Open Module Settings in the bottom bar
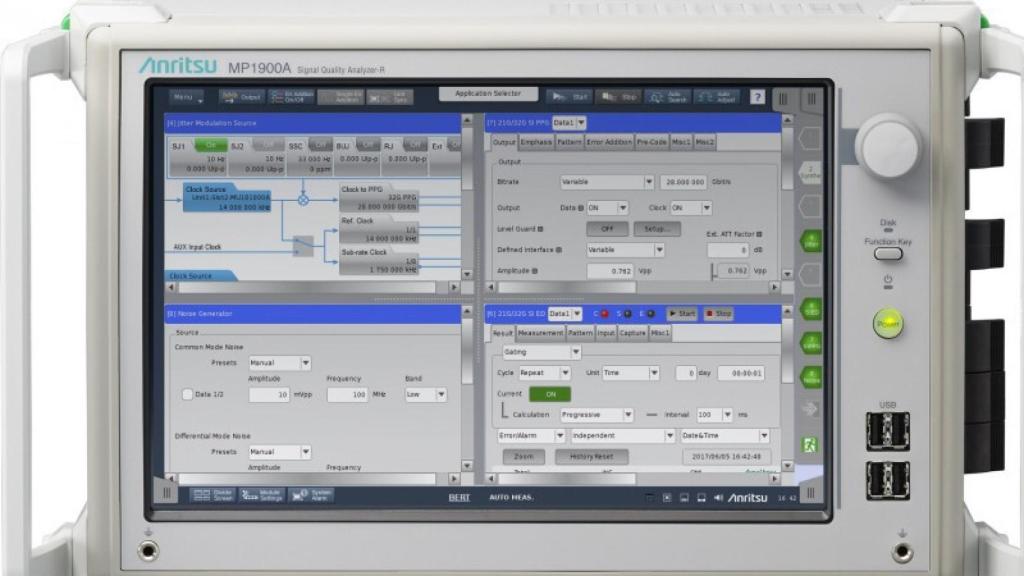 (262, 496)
